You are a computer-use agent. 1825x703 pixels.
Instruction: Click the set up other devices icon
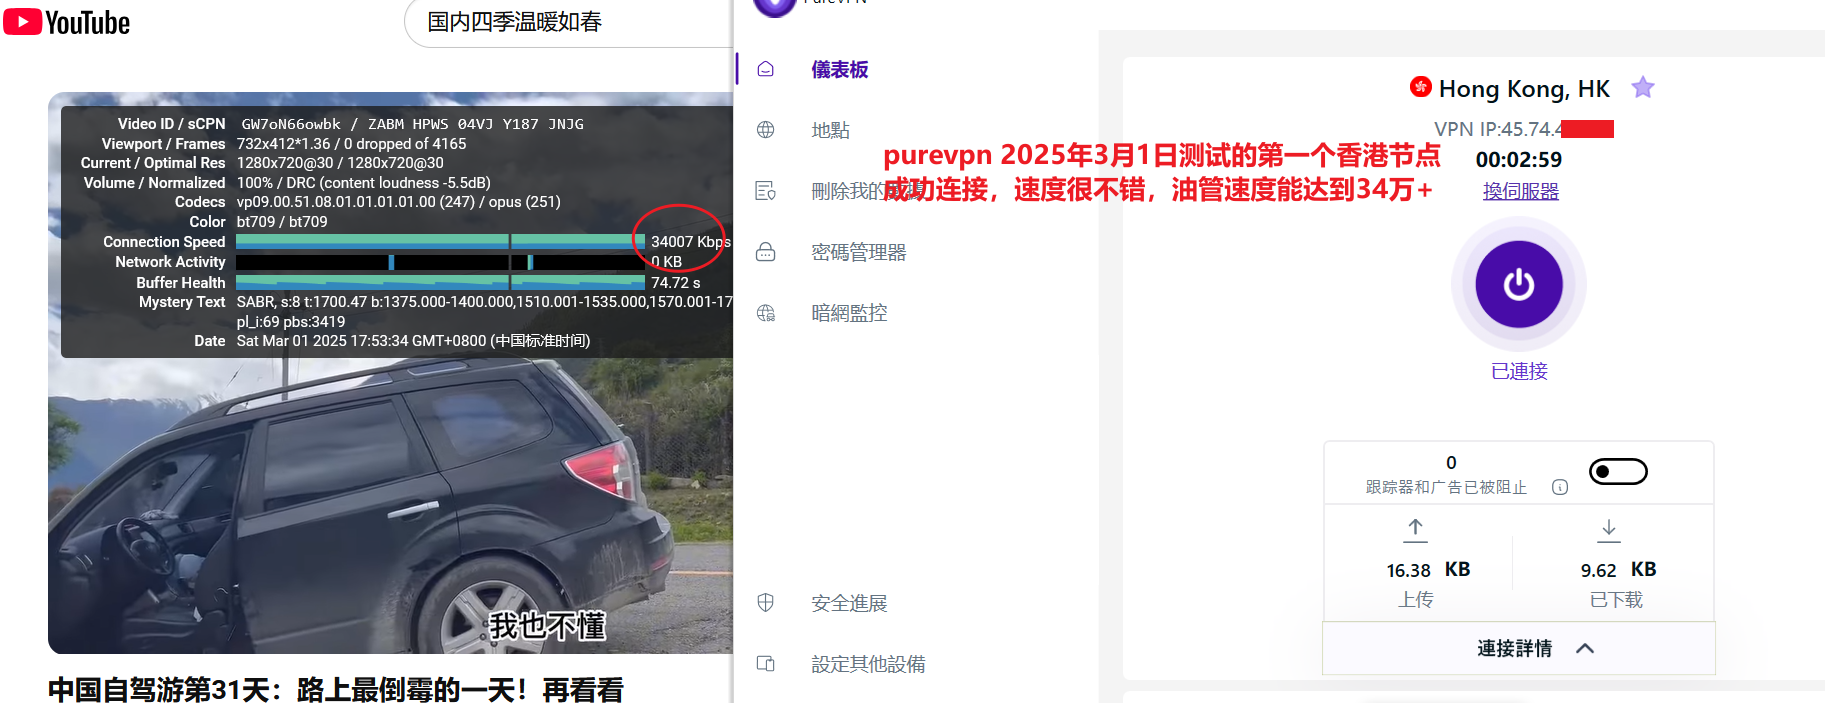(x=766, y=664)
